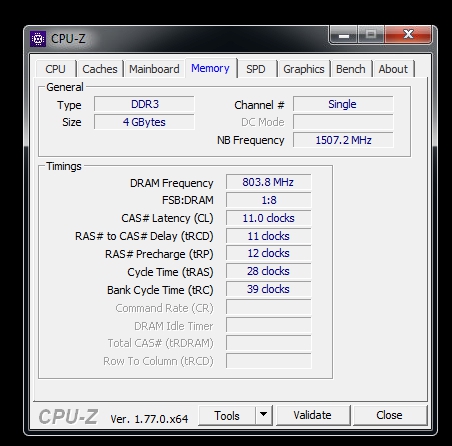Click the CAS# Latency (CL) label
Image resolution: width=452 pixels, height=446 pixels.
[167, 218]
